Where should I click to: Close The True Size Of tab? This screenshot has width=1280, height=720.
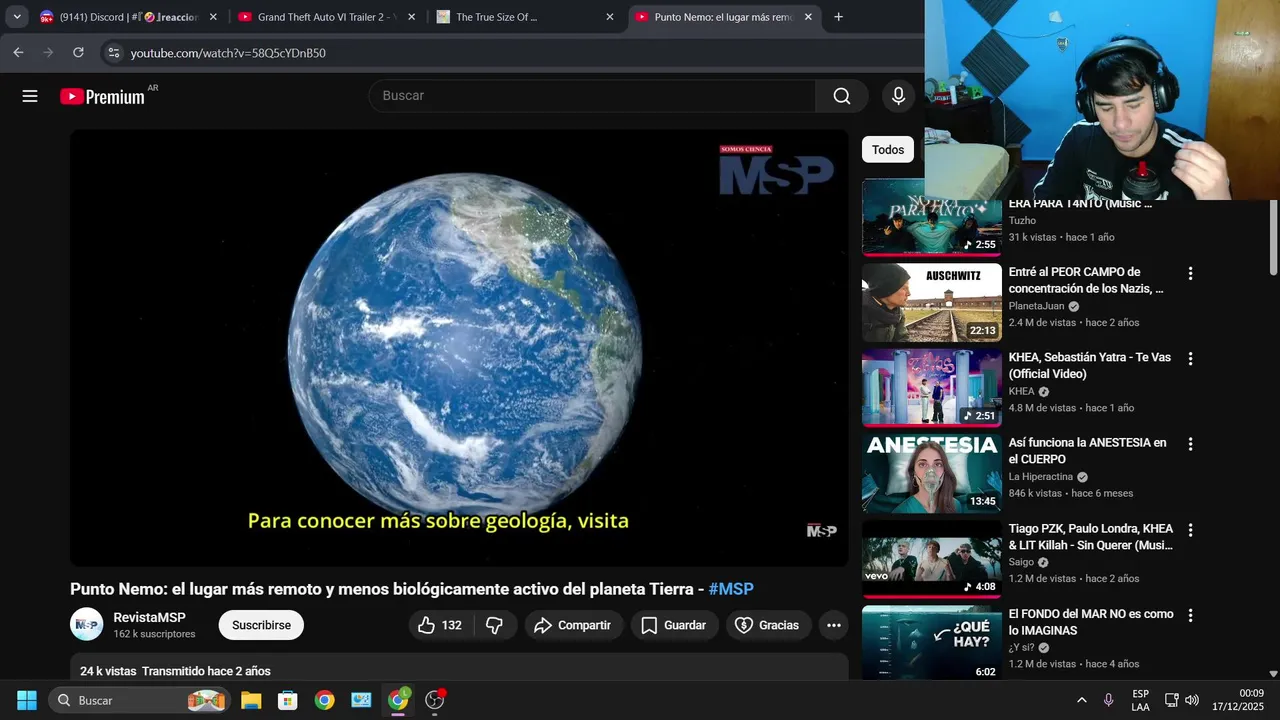610,17
